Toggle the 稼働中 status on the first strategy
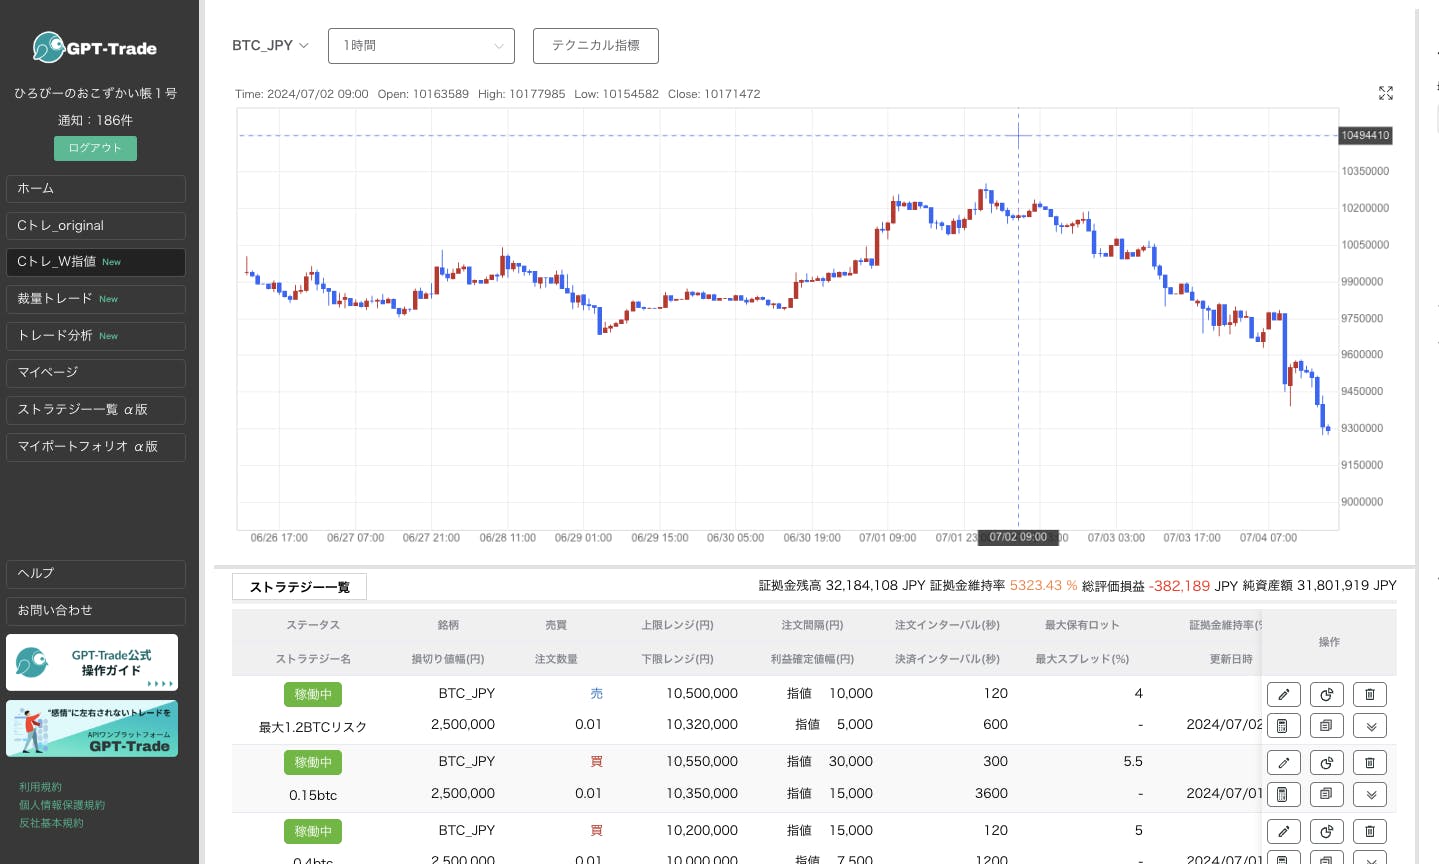 312,694
